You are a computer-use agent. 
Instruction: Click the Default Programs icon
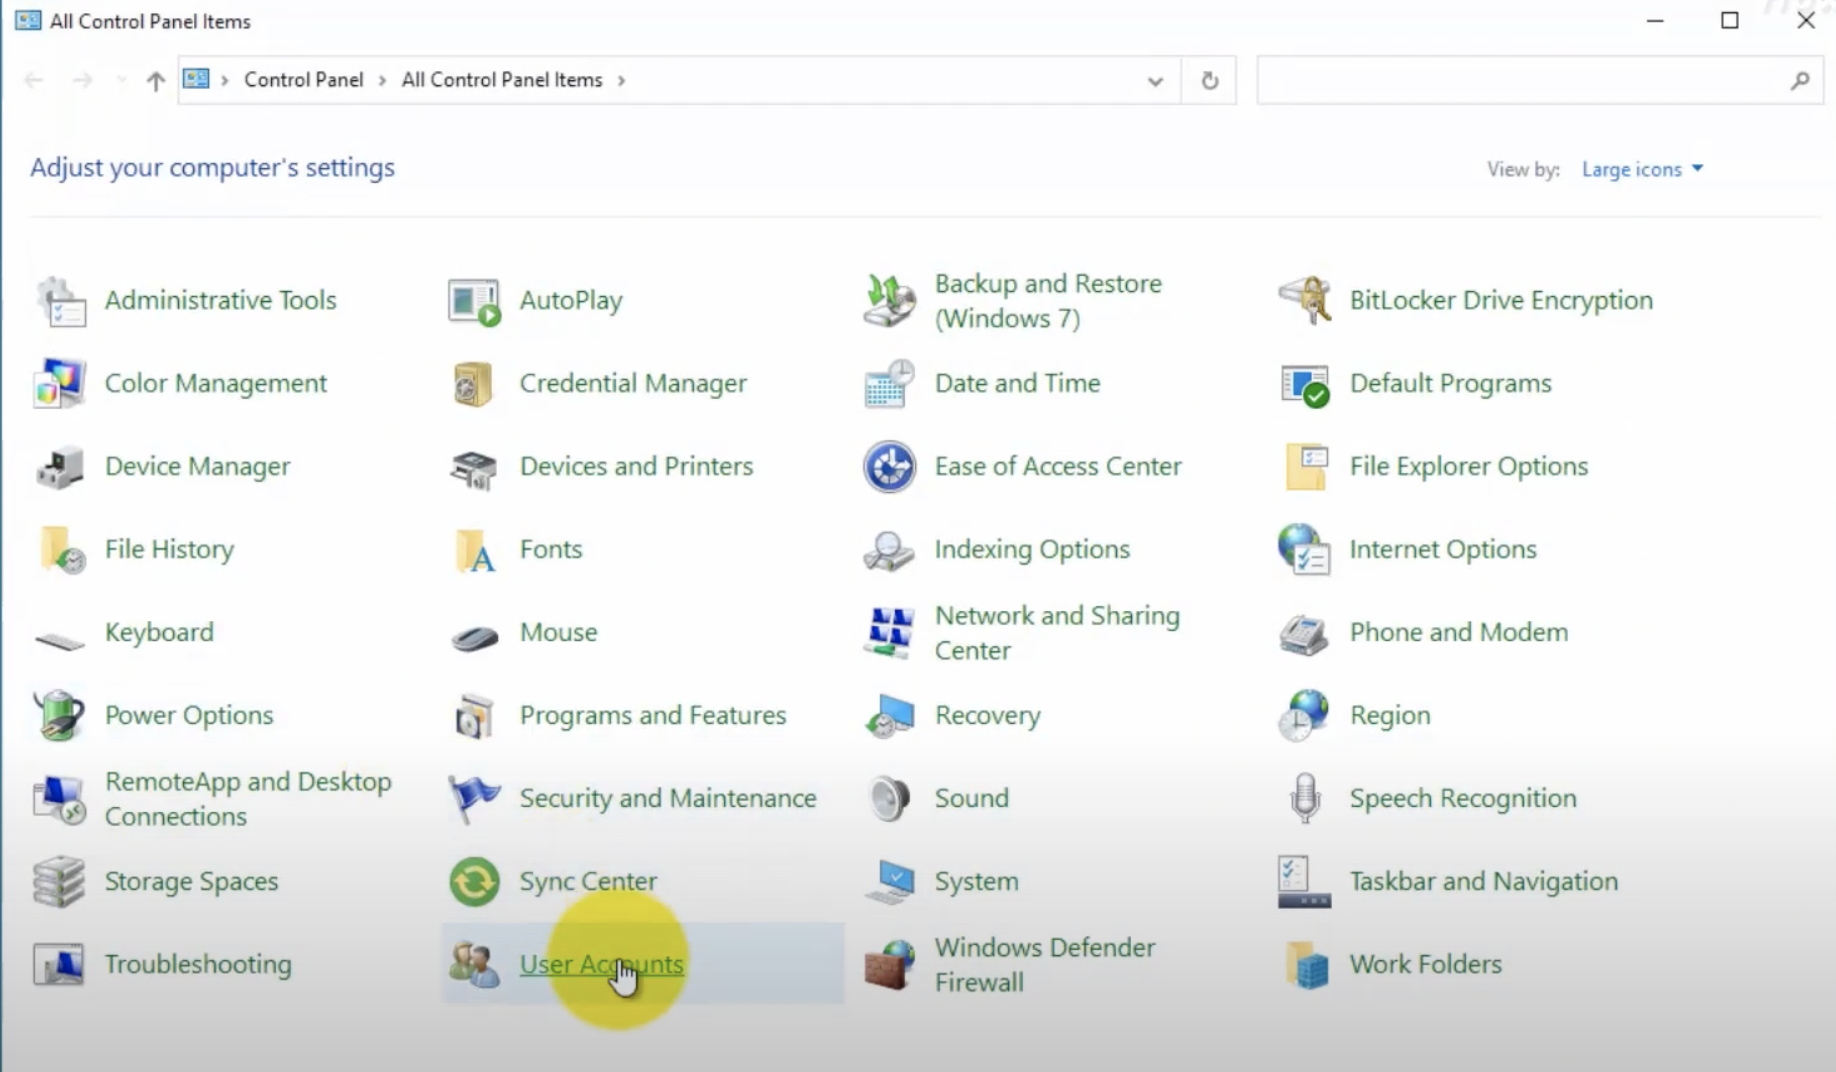point(1304,384)
